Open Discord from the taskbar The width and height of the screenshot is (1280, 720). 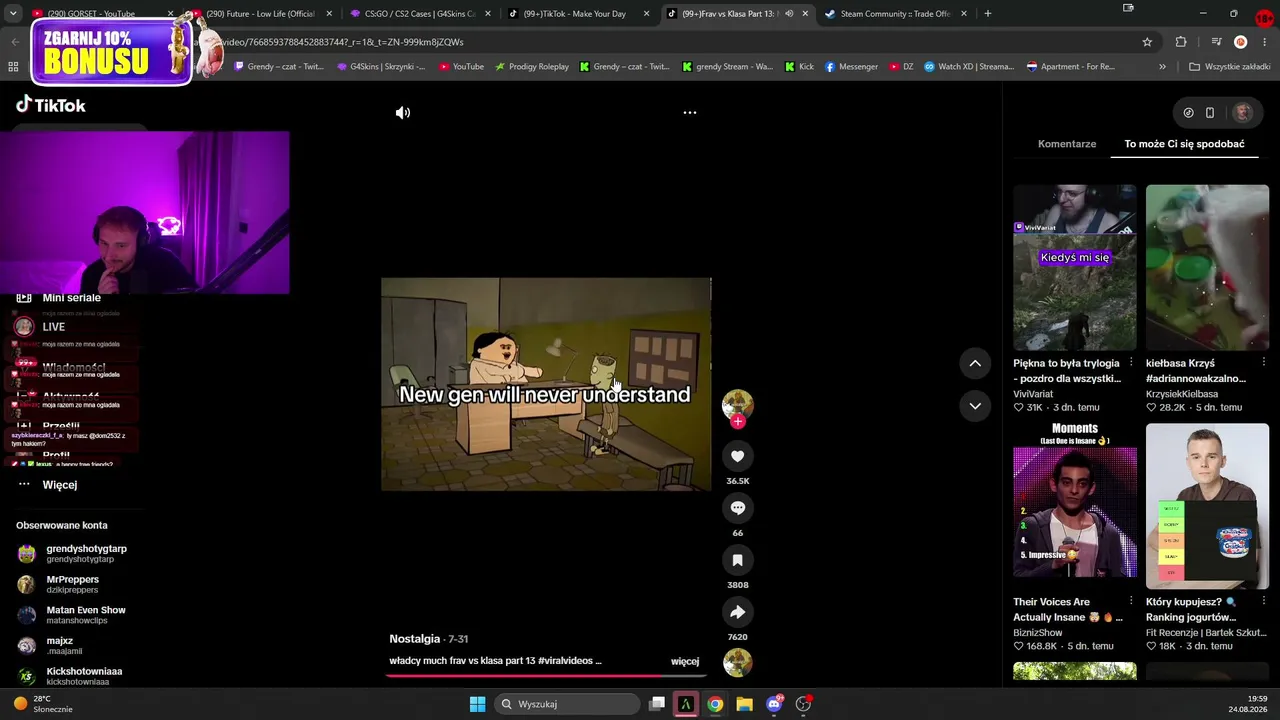773,704
